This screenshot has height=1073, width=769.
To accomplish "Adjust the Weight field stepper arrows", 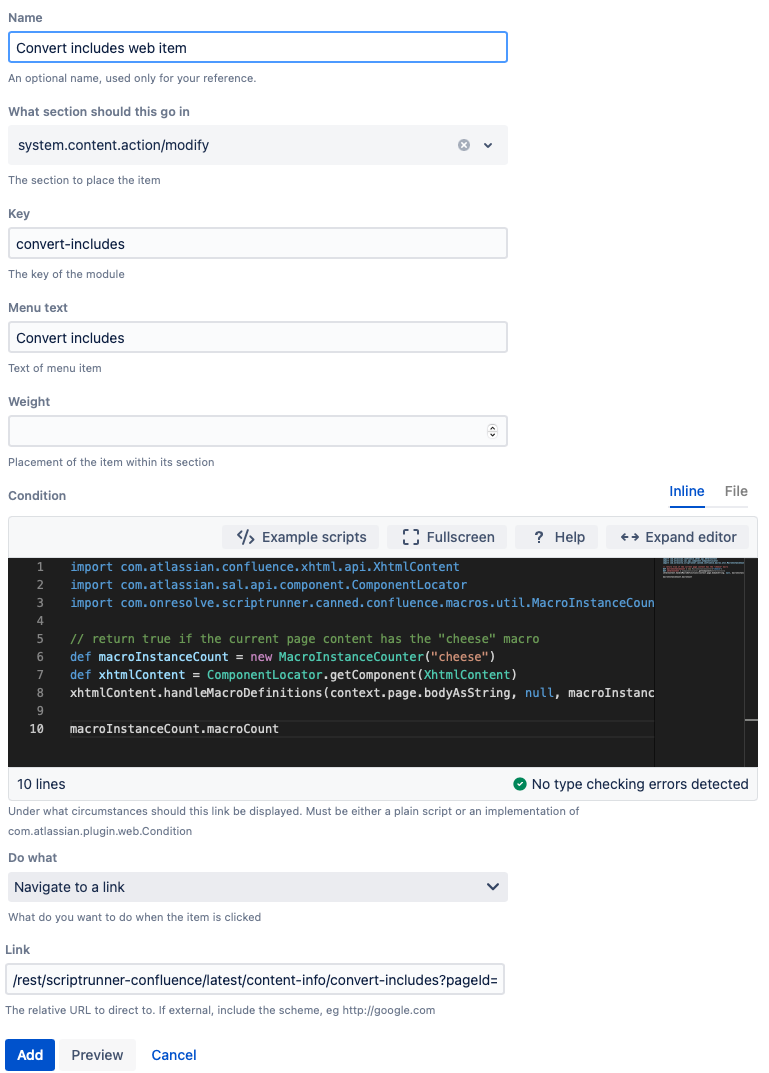I will pos(492,431).
